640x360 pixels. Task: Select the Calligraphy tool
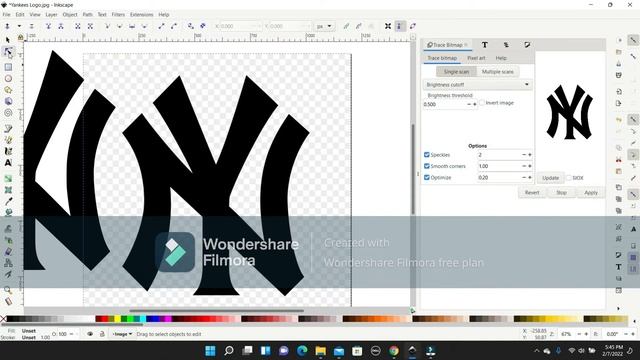[x=8, y=151]
